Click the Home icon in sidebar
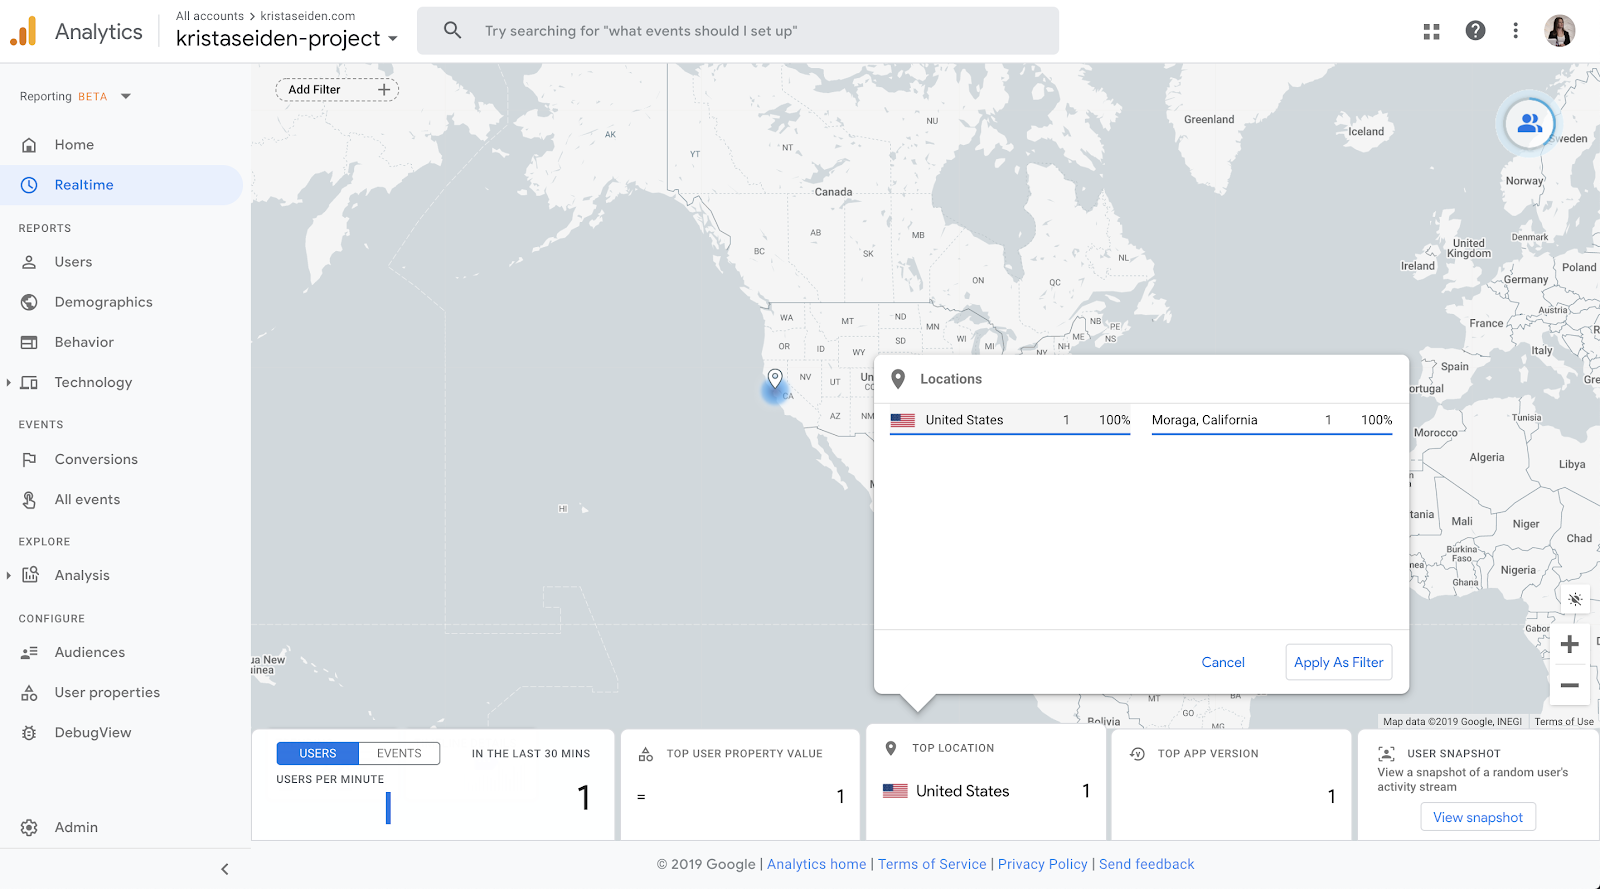 coord(29,145)
